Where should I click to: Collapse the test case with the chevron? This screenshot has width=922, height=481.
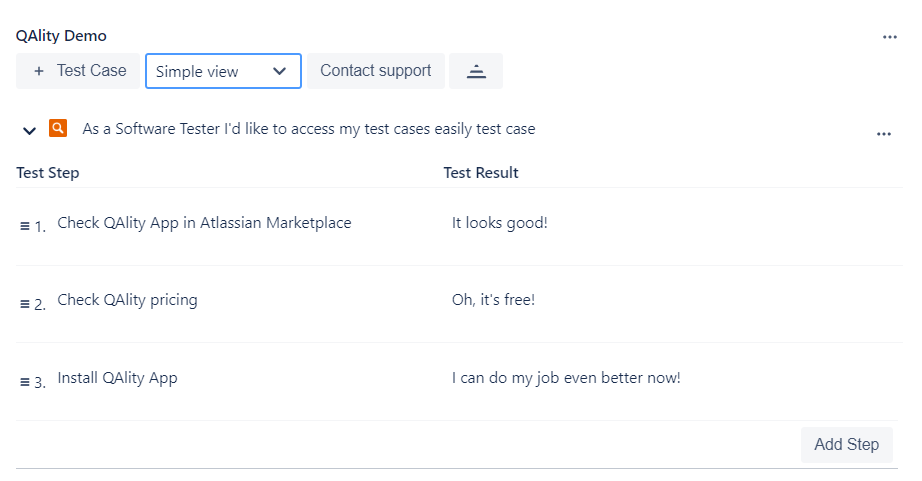[x=29, y=131]
